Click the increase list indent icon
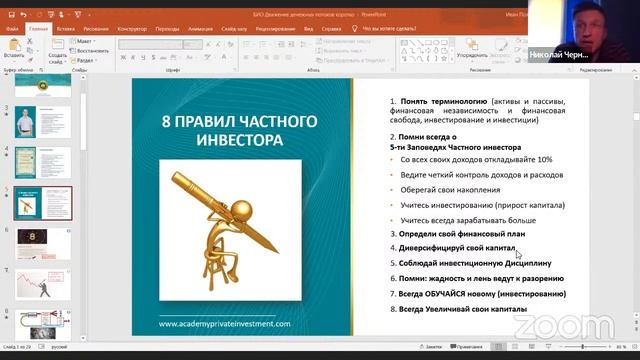Viewport: 640px width, 360px height. click(x=291, y=44)
